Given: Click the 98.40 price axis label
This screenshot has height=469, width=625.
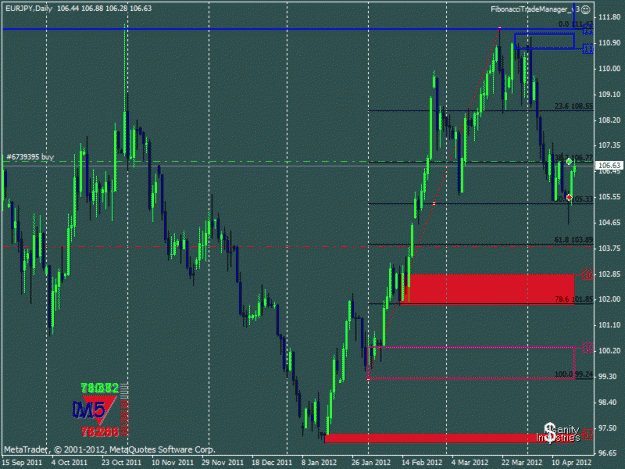Looking at the screenshot, I should [x=609, y=402].
